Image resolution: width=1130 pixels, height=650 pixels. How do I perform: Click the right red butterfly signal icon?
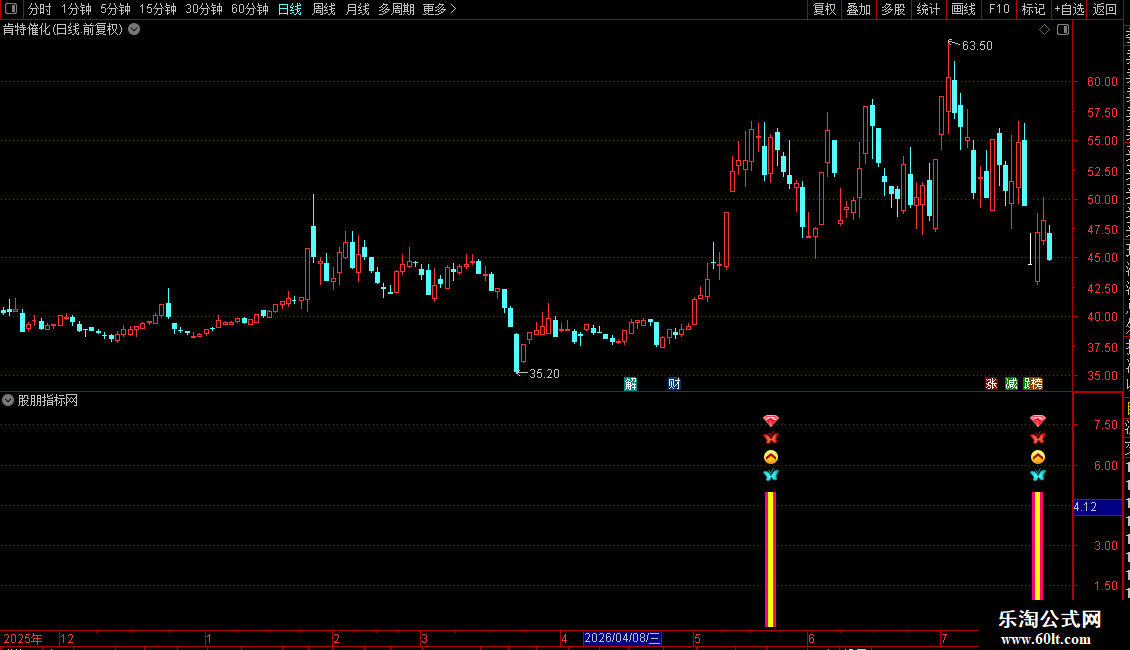[x=1037, y=438]
